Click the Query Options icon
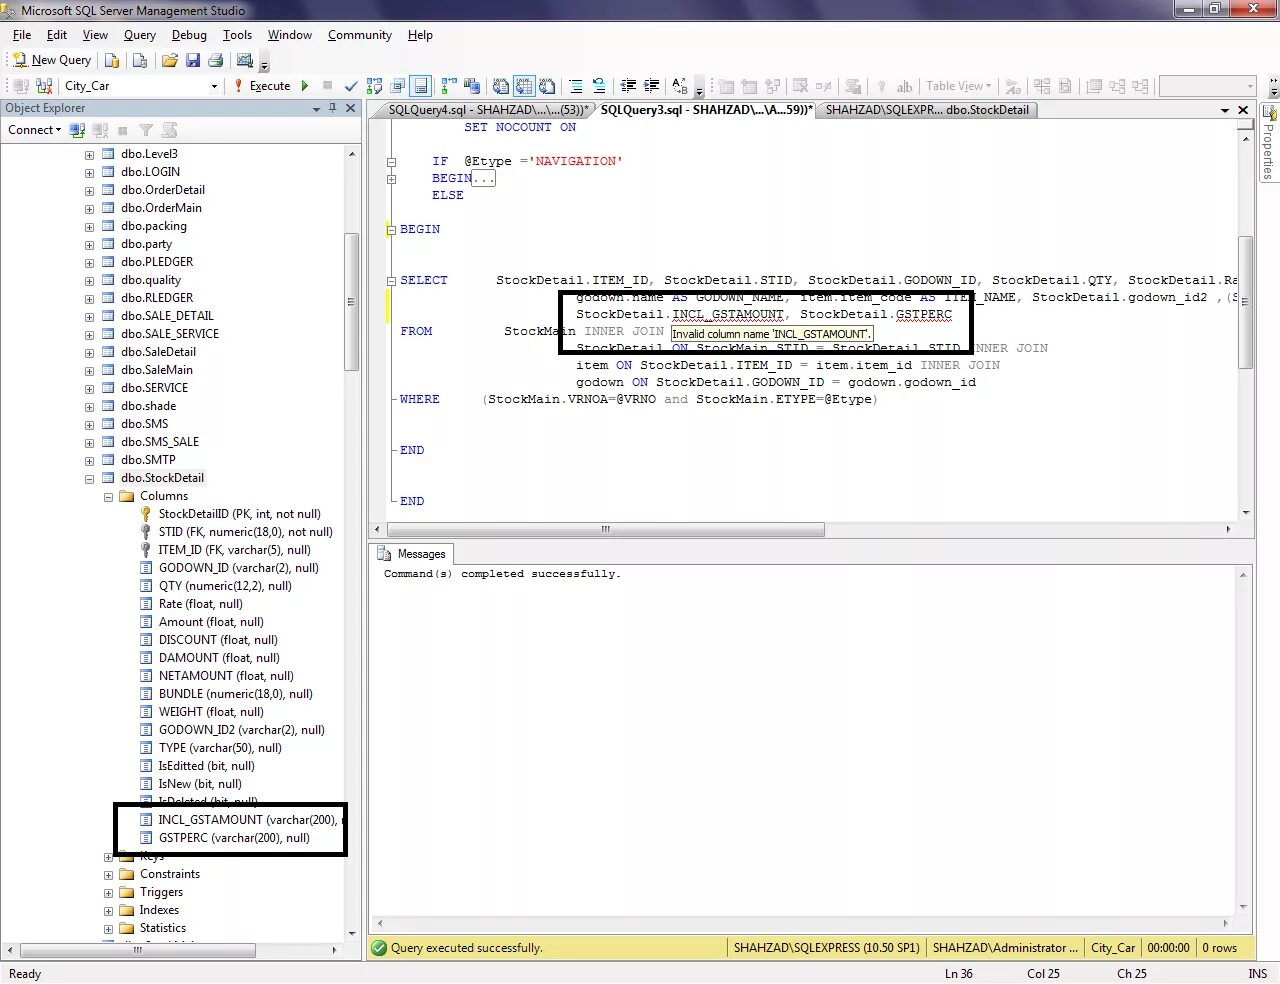The image size is (1280, 984). (x=398, y=86)
